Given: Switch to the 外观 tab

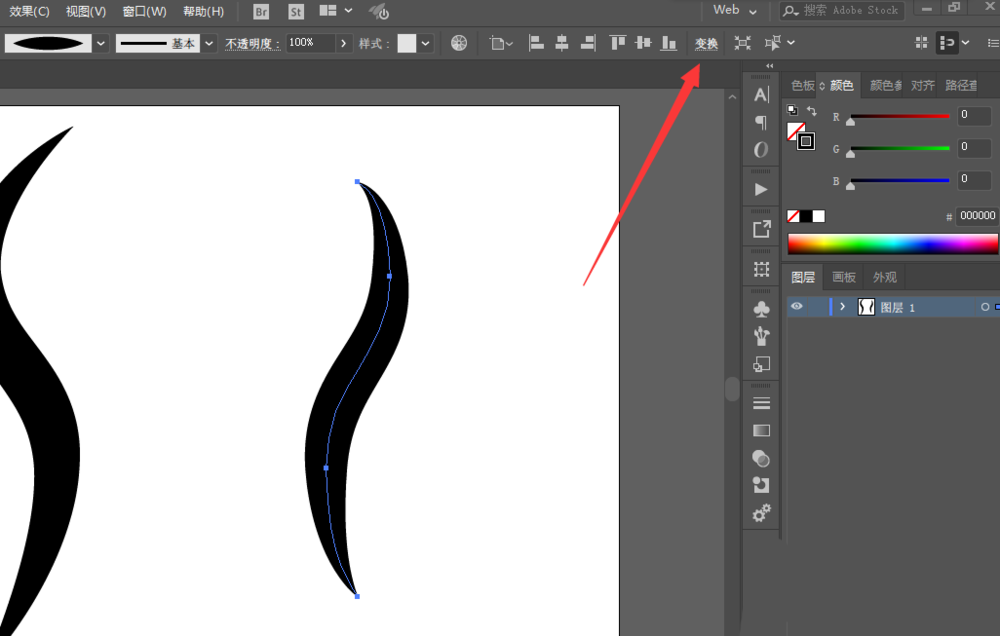Looking at the screenshot, I should coord(884,277).
